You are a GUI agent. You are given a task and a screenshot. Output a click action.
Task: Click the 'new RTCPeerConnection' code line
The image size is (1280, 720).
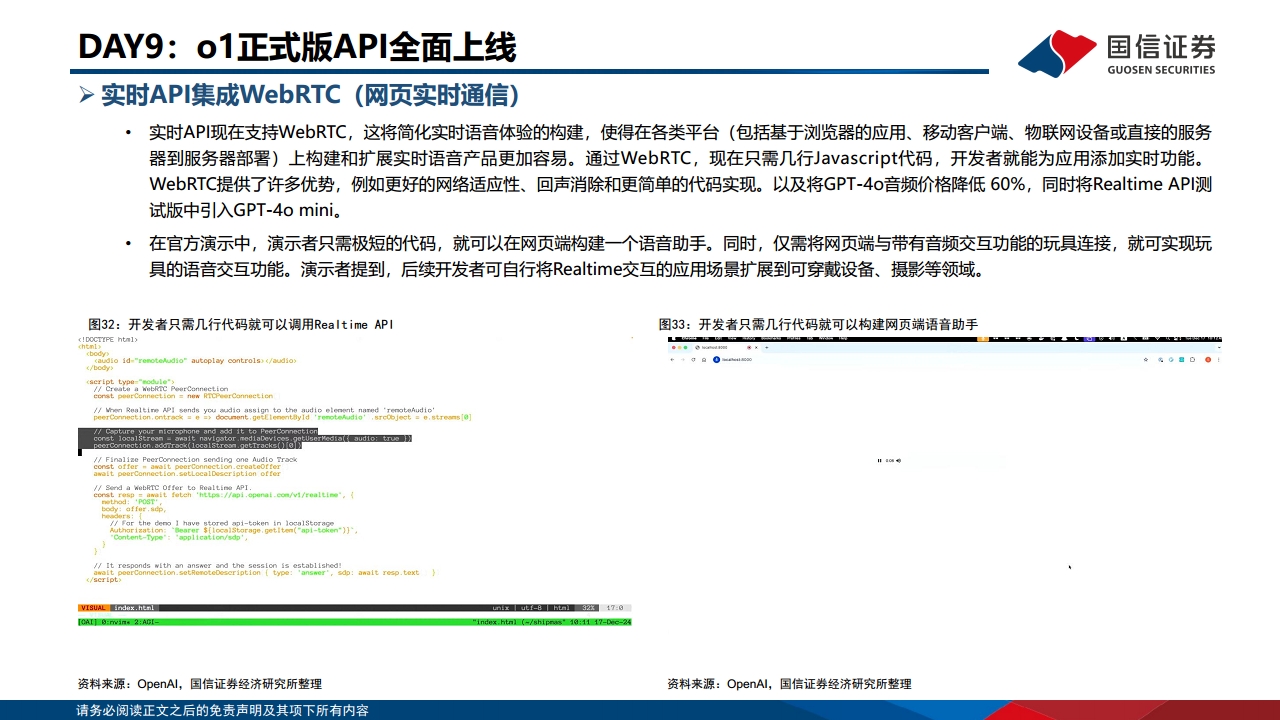click(183, 396)
